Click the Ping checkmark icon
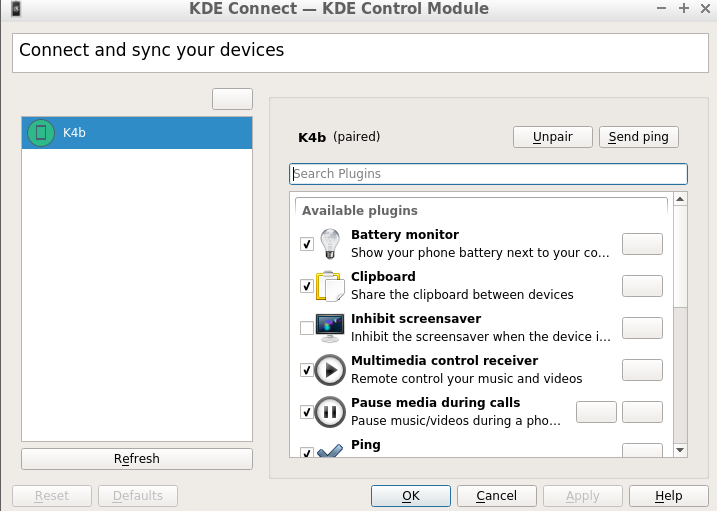This screenshot has height=511, width=717. click(330, 451)
